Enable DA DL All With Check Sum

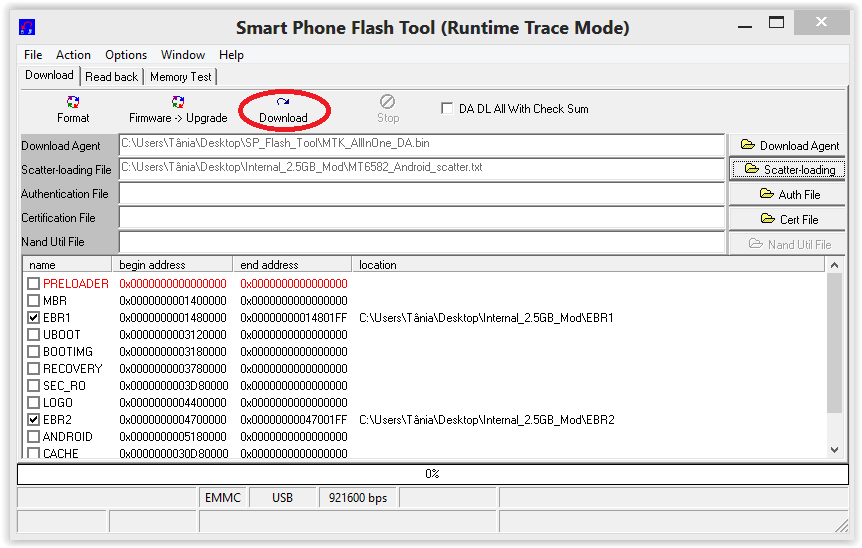coord(447,108)
